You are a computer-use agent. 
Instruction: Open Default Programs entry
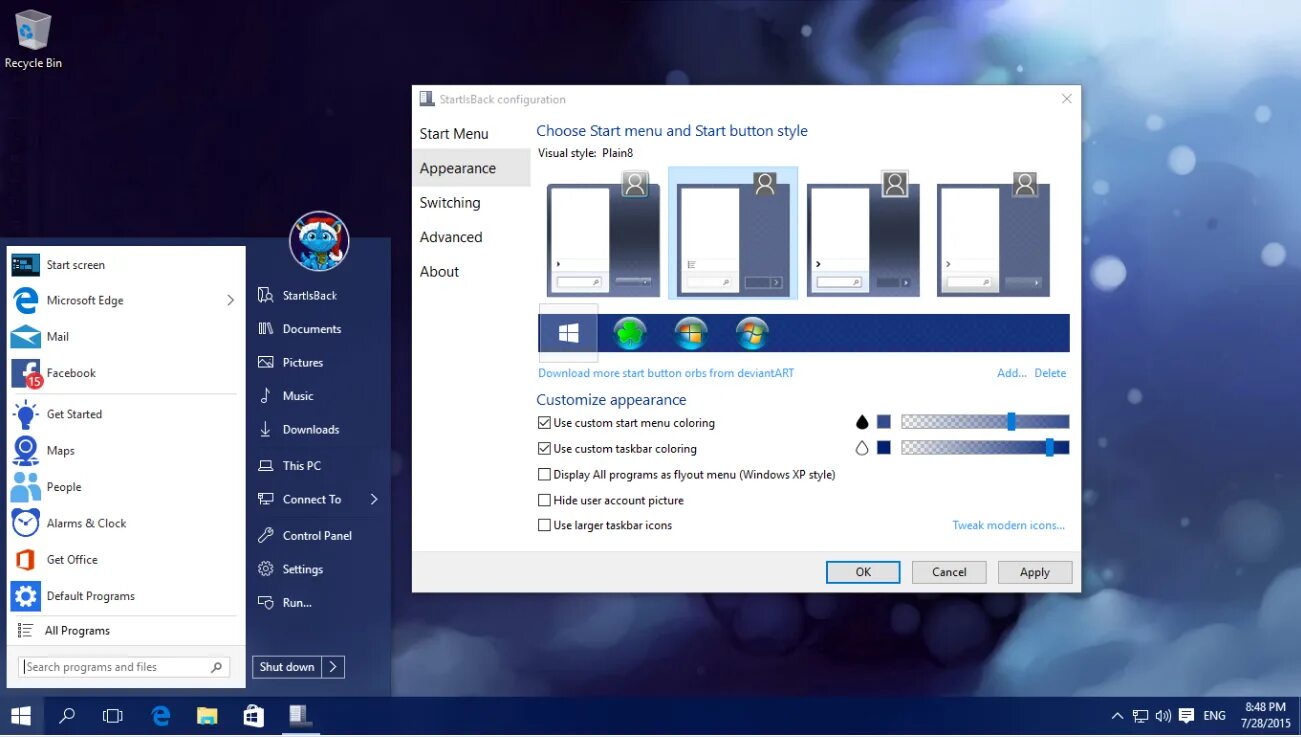point(125,596)
